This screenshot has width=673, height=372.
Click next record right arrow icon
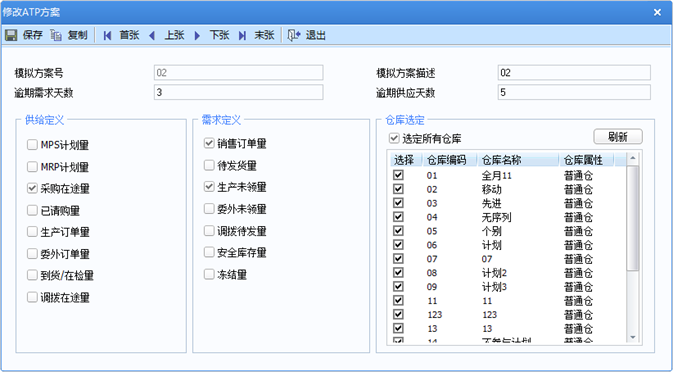click(x=197, y=36)
